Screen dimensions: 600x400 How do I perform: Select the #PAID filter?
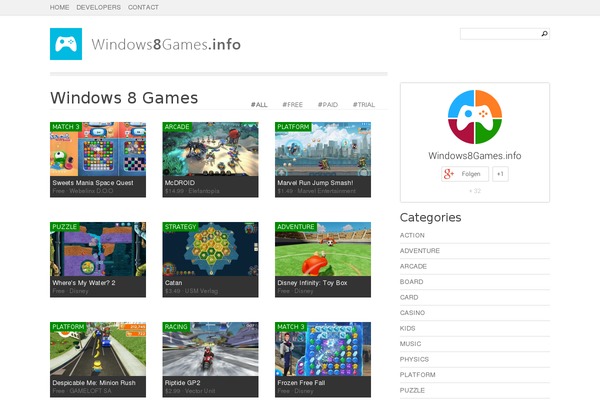(328, 104)
